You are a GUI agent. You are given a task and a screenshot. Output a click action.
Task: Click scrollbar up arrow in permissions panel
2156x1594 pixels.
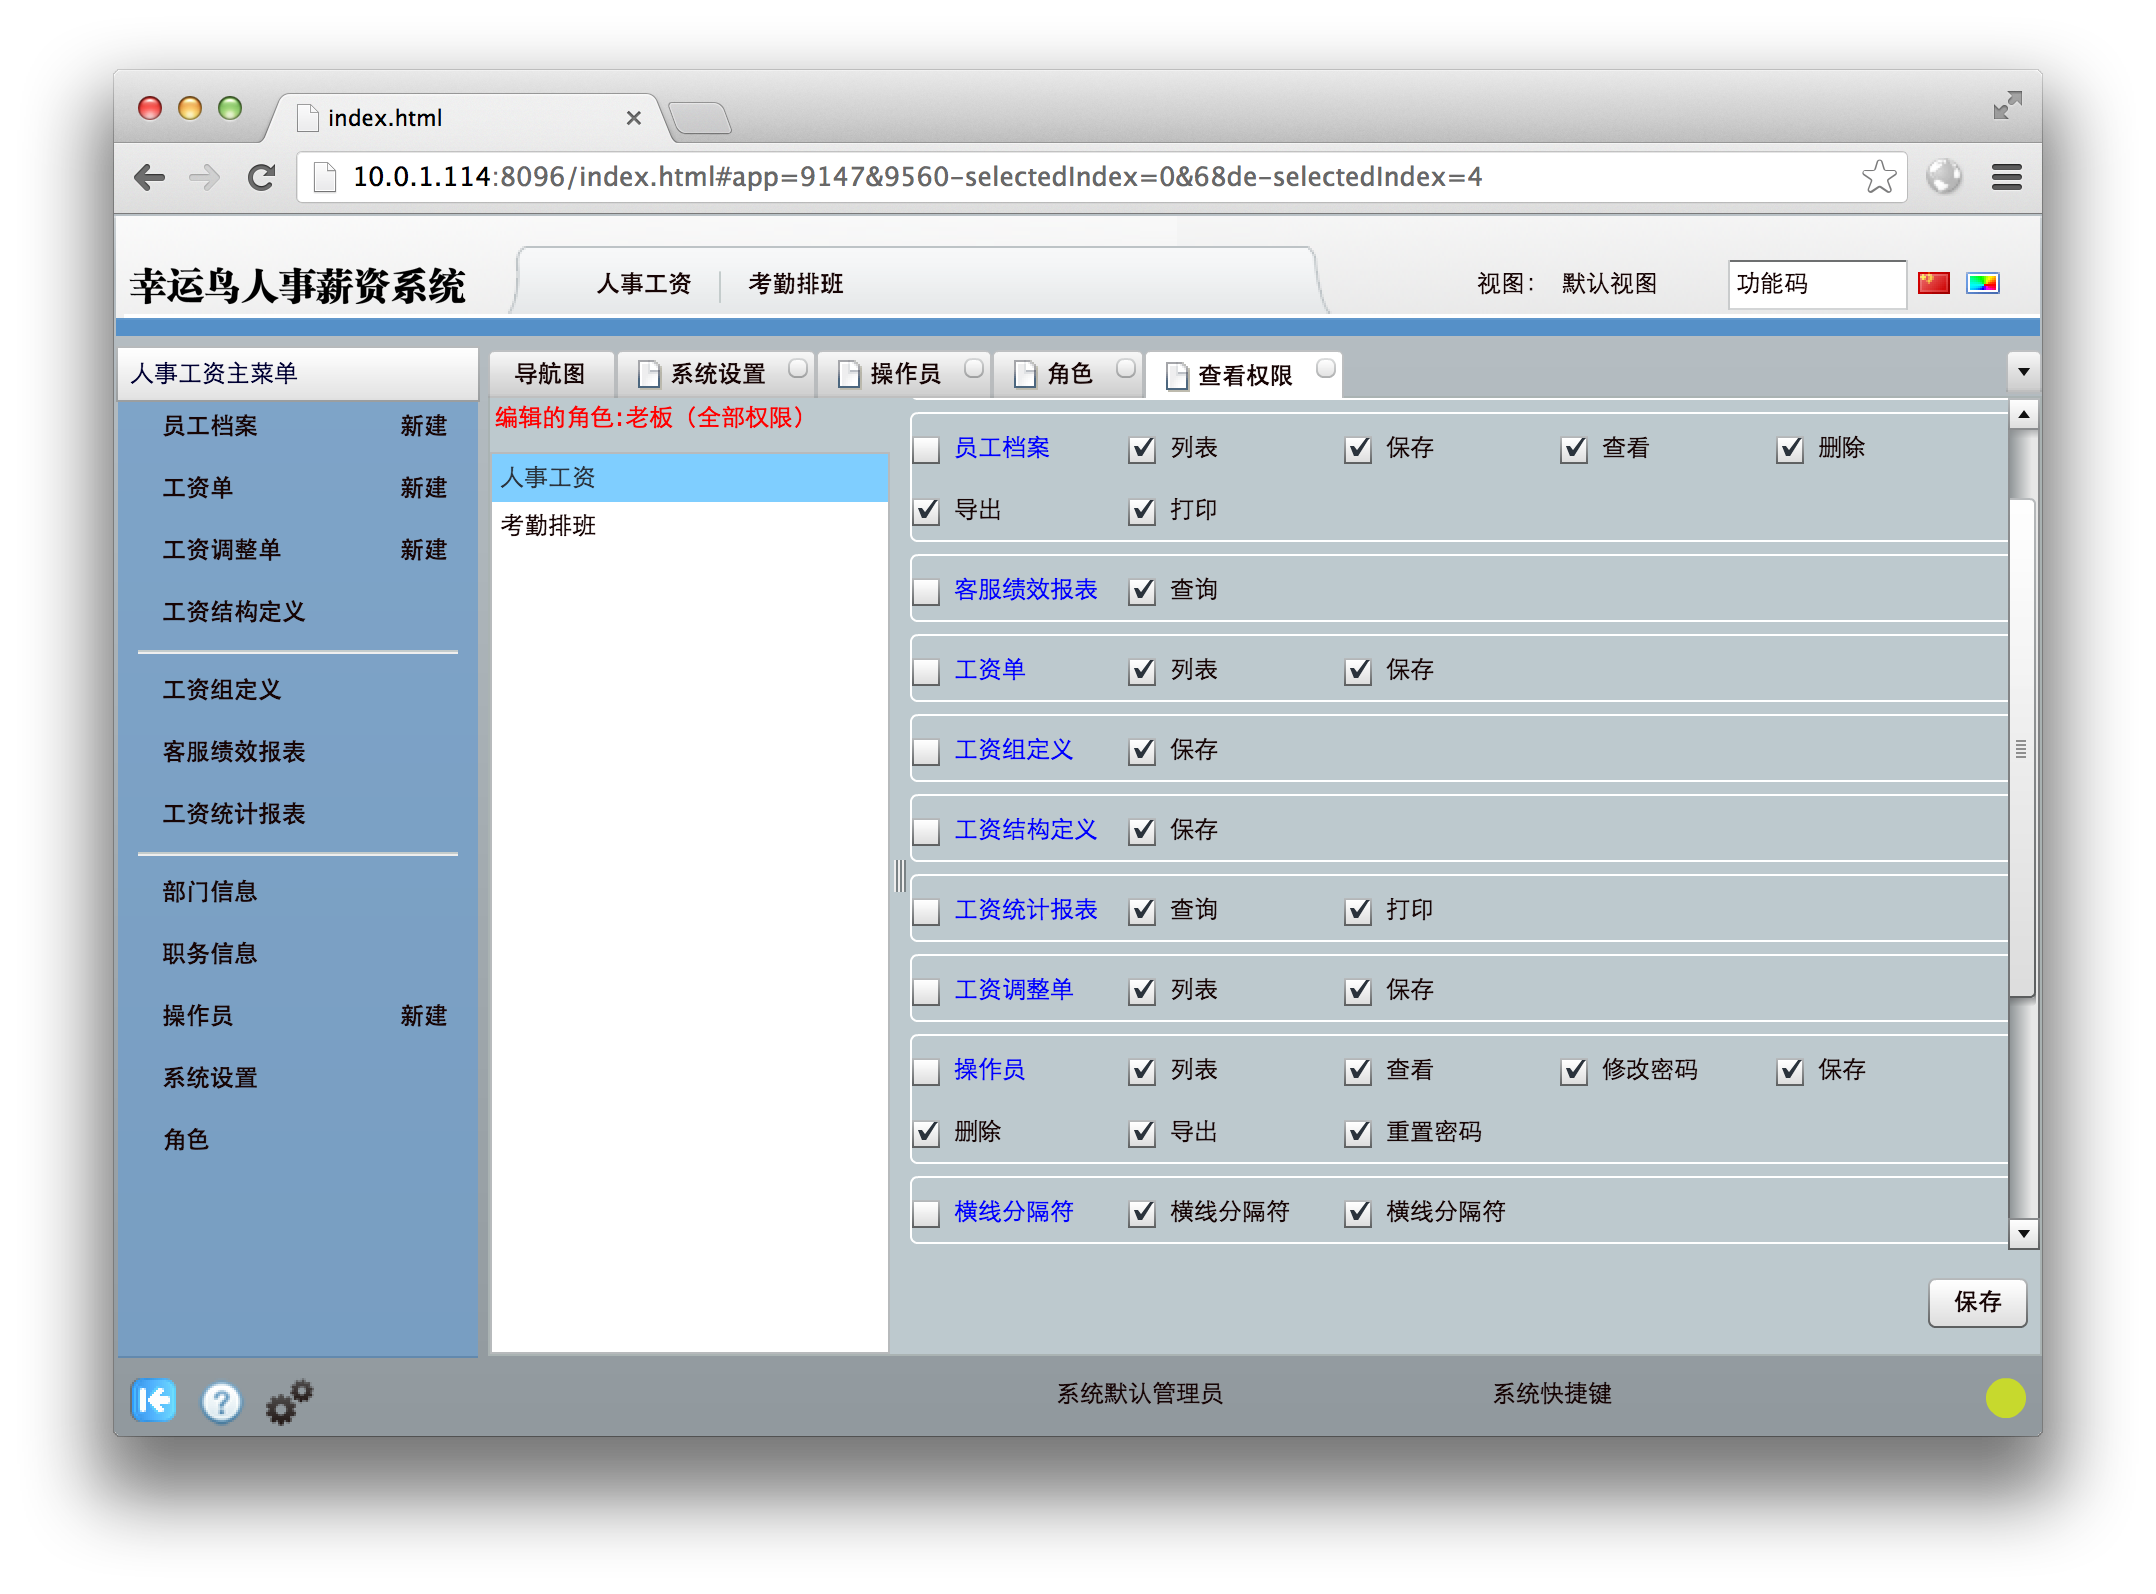pos(2023,414)
